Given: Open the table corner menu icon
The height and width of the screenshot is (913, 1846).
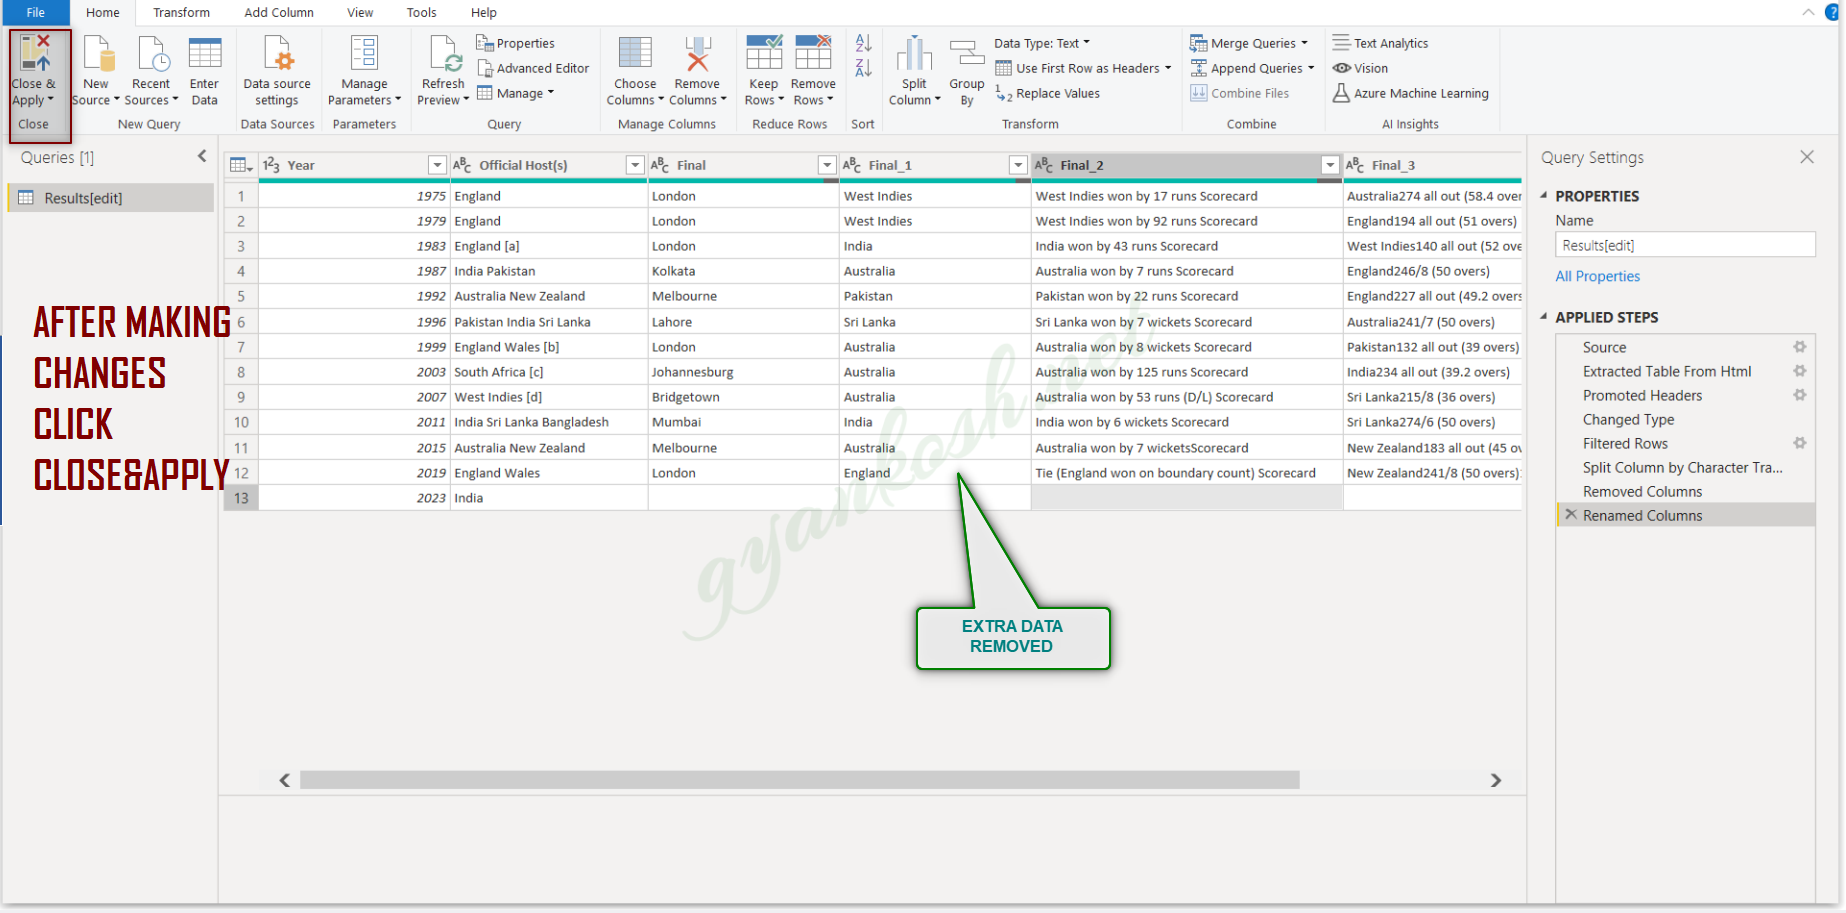Looking at the screenshot, I should pyautogui.click(x=241, y=165).
